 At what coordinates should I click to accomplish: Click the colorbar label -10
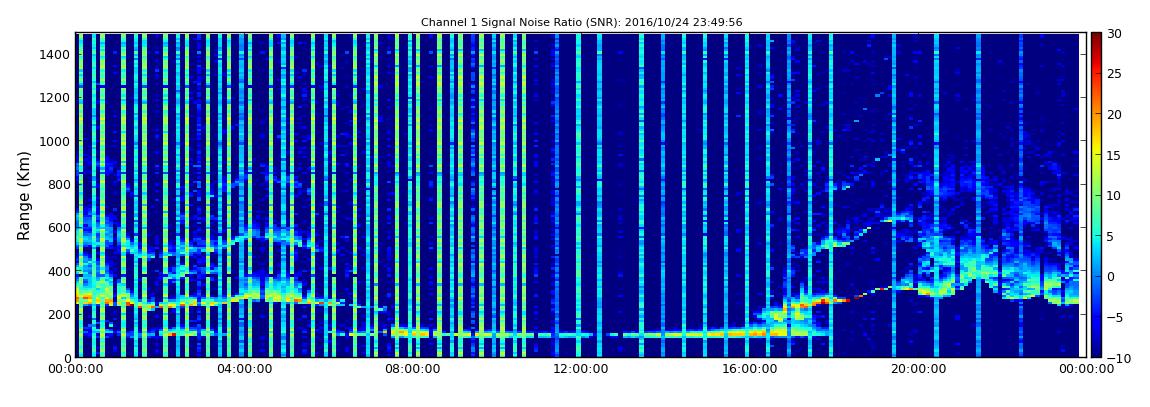pos(1116,357)
